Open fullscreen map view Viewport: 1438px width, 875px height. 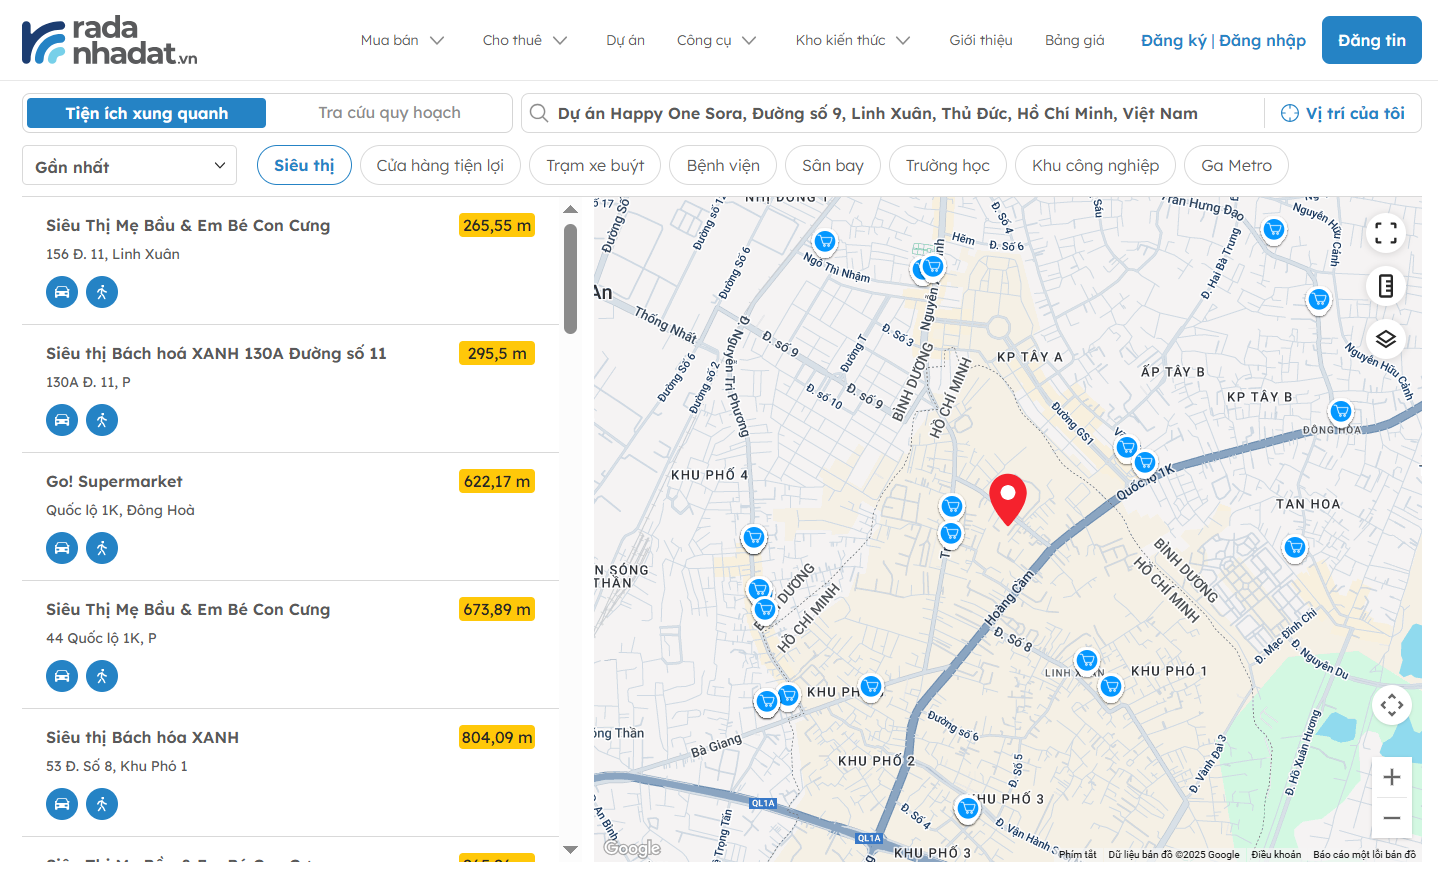coord(1386,233)
